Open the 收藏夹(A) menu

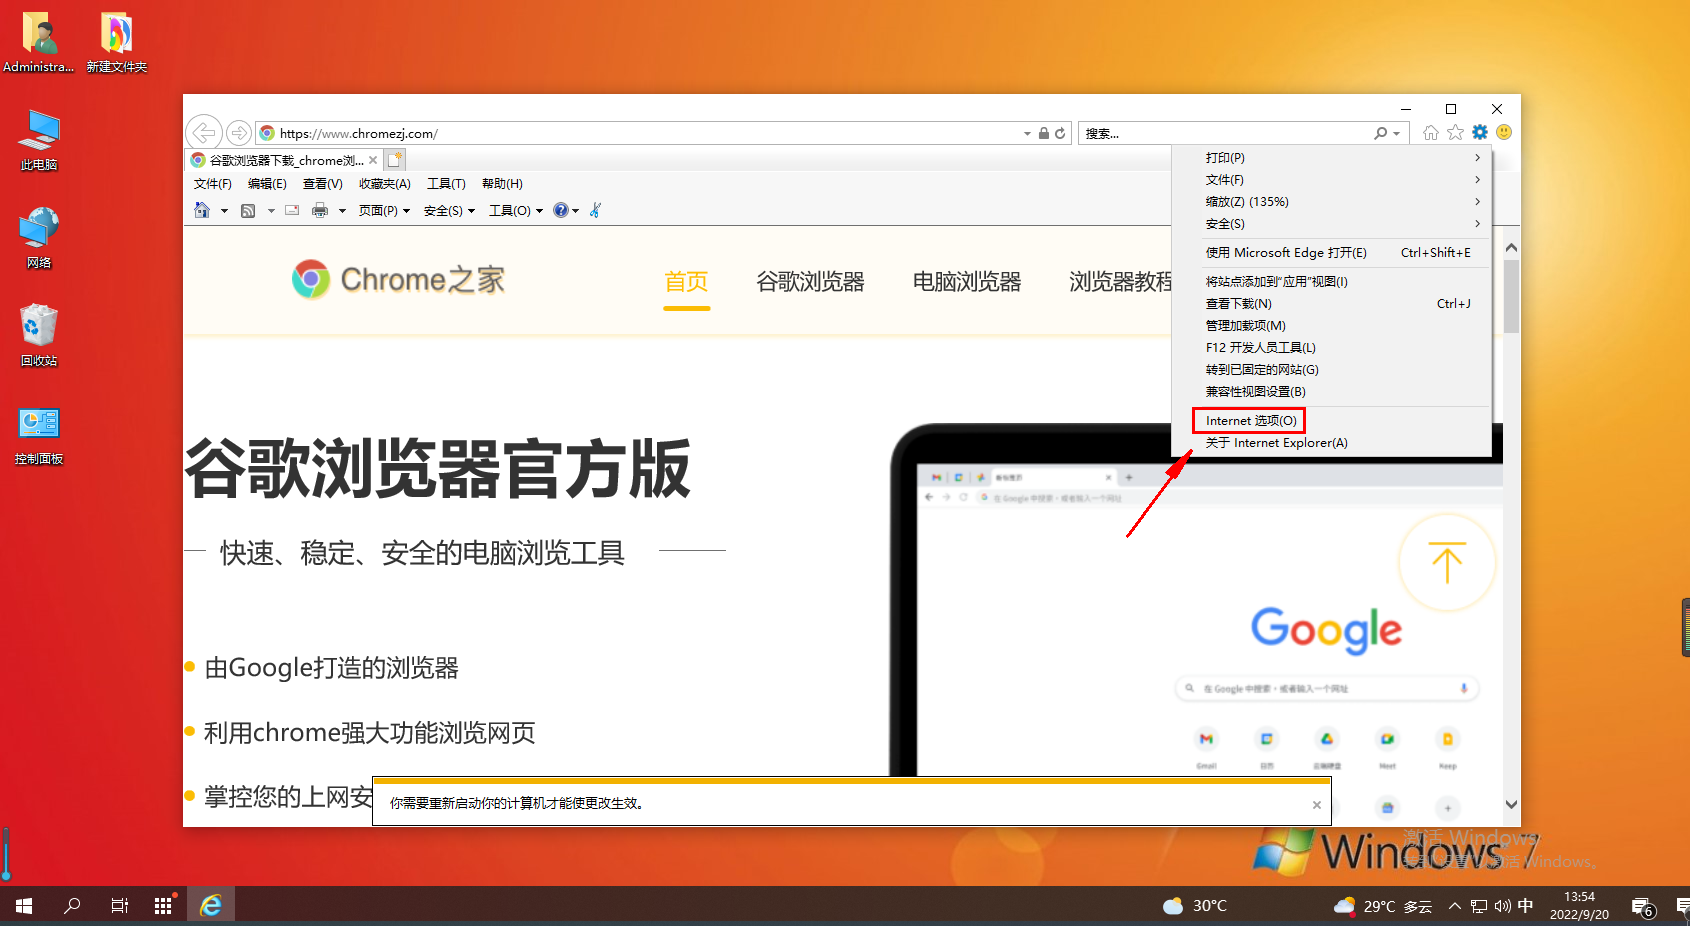(384, 183)
